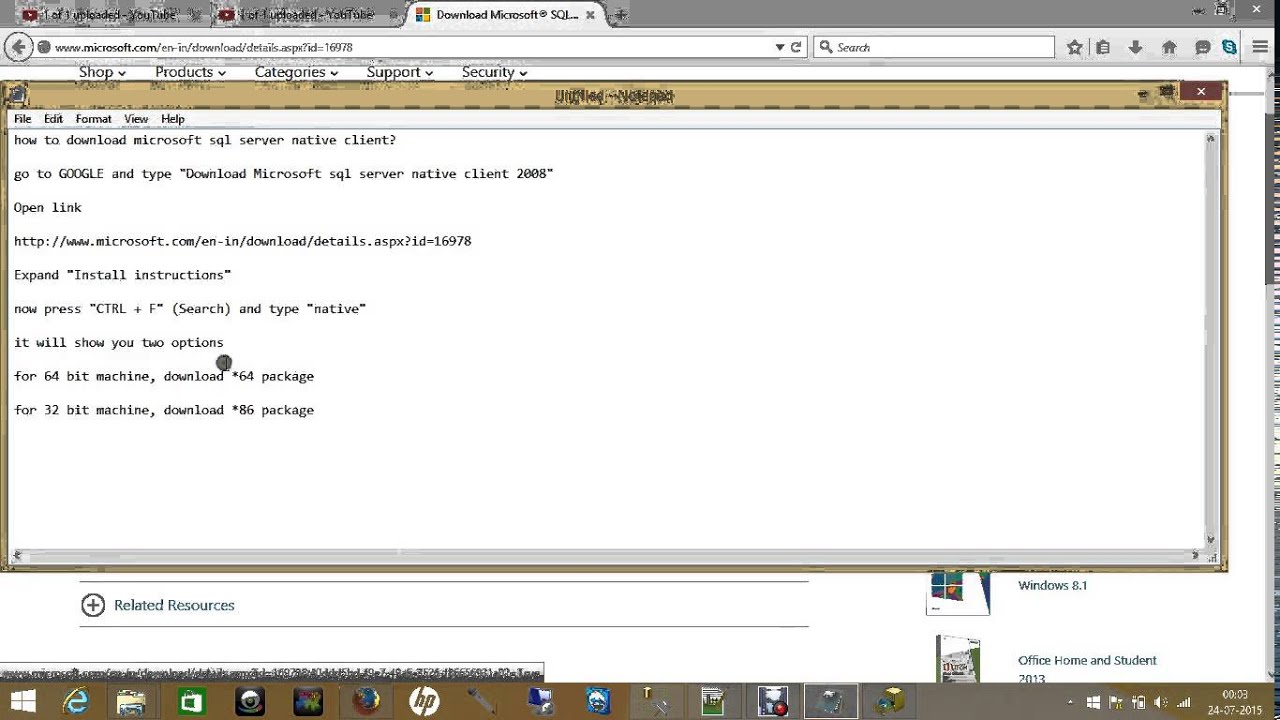Close the Notepad window
1280x720 pixels.
1200,91
